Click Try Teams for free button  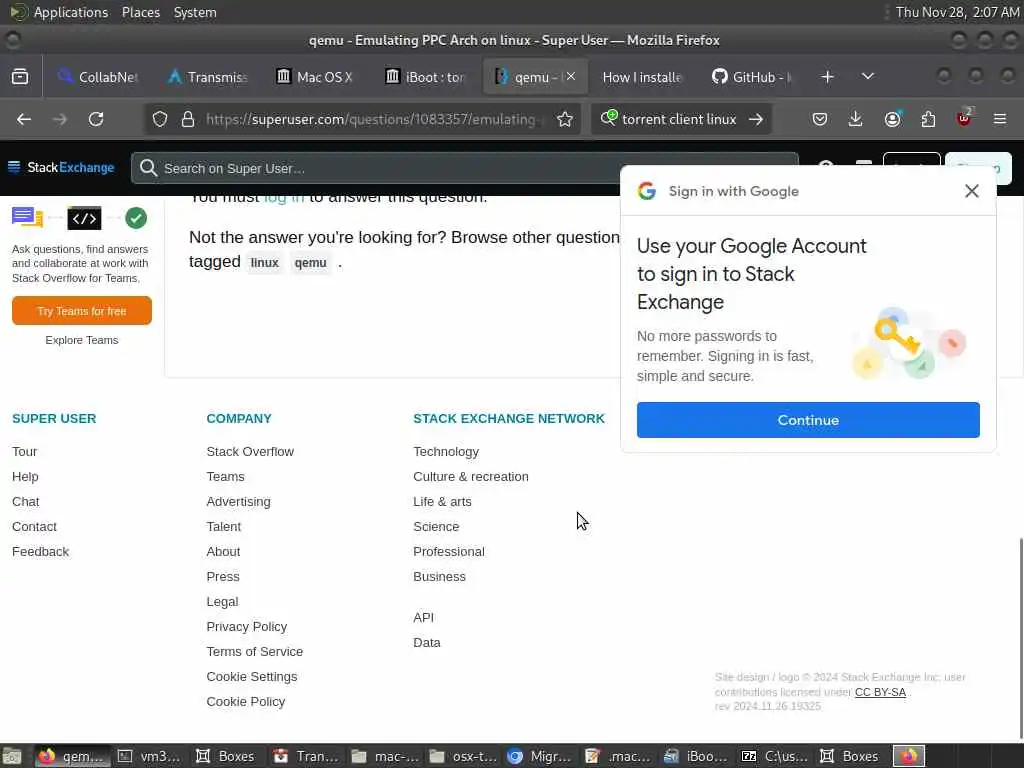[x=82, y=310]
